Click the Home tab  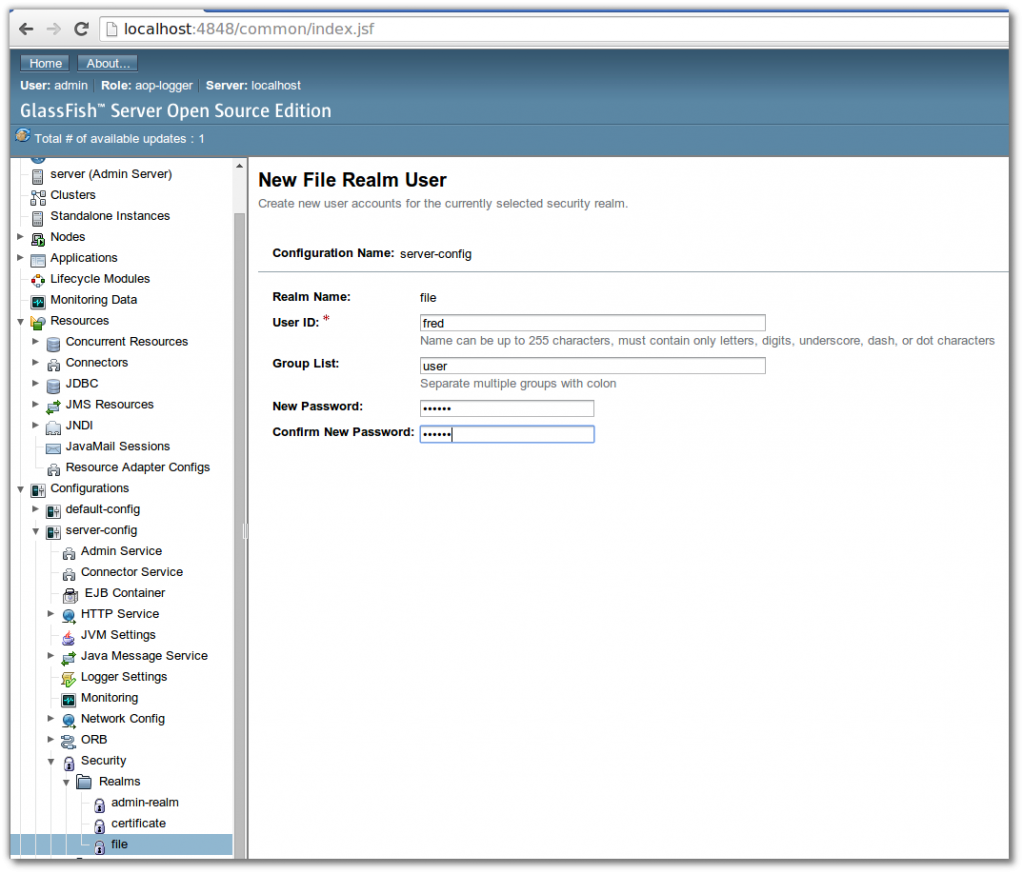44,62
